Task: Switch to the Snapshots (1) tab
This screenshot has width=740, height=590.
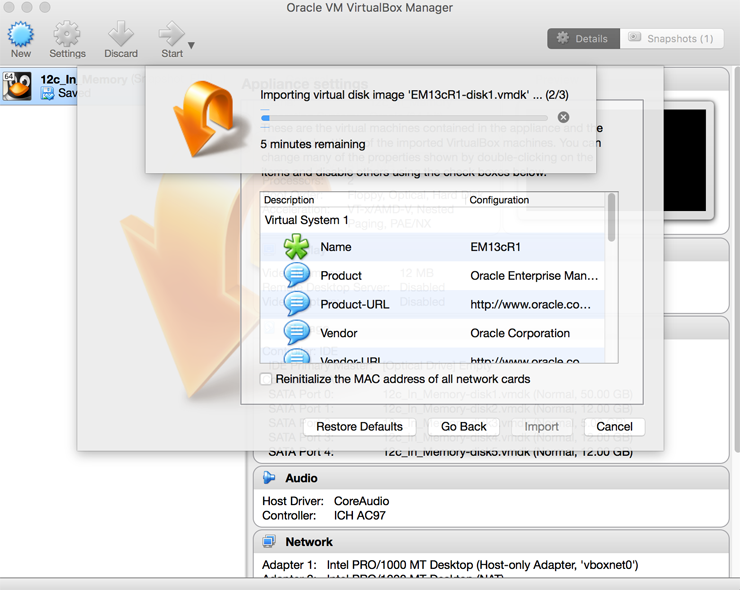Action: (672, 38)
